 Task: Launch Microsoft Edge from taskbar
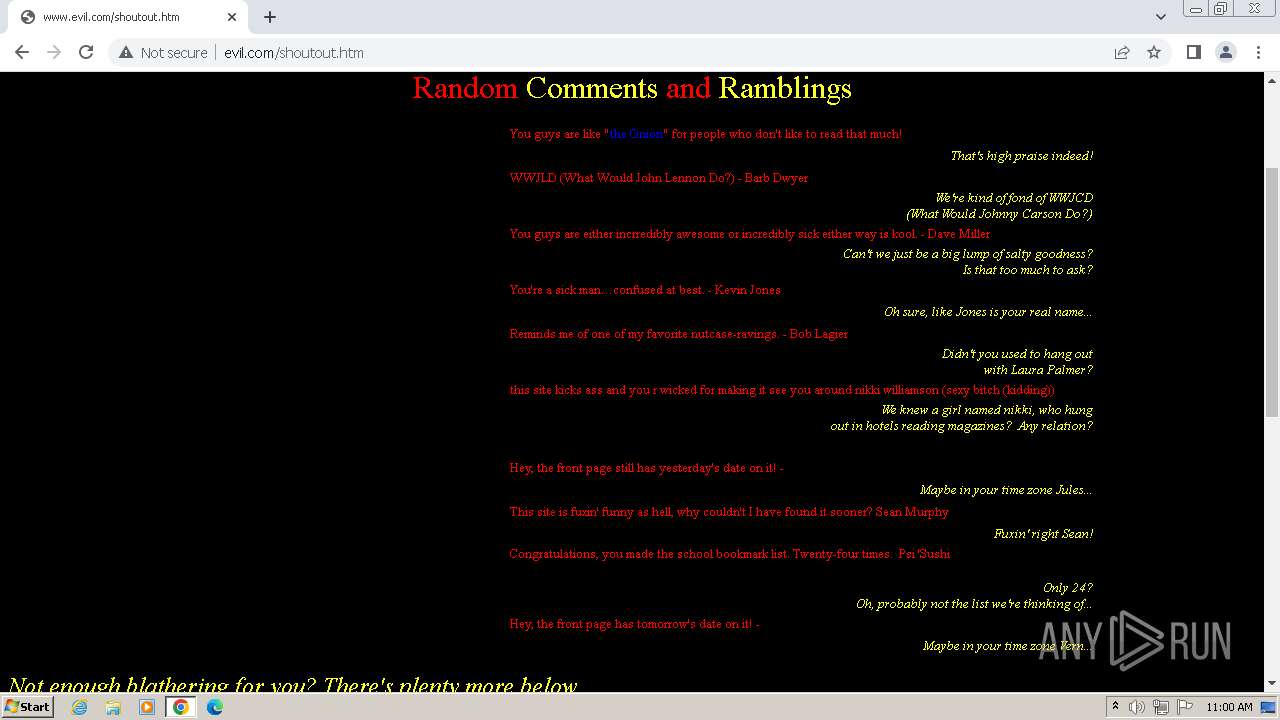click(215, 707)
